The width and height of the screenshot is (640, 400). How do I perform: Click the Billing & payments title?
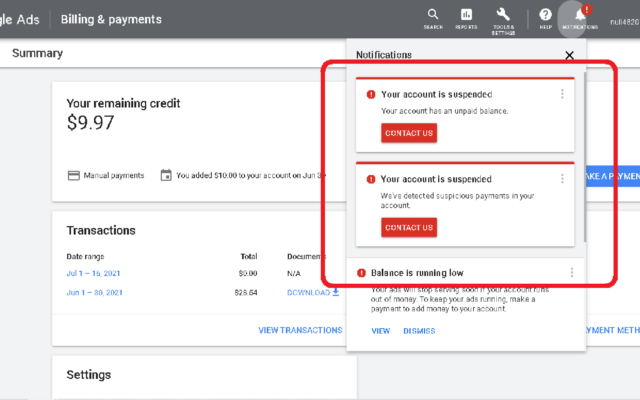click(x=111, y=19)
